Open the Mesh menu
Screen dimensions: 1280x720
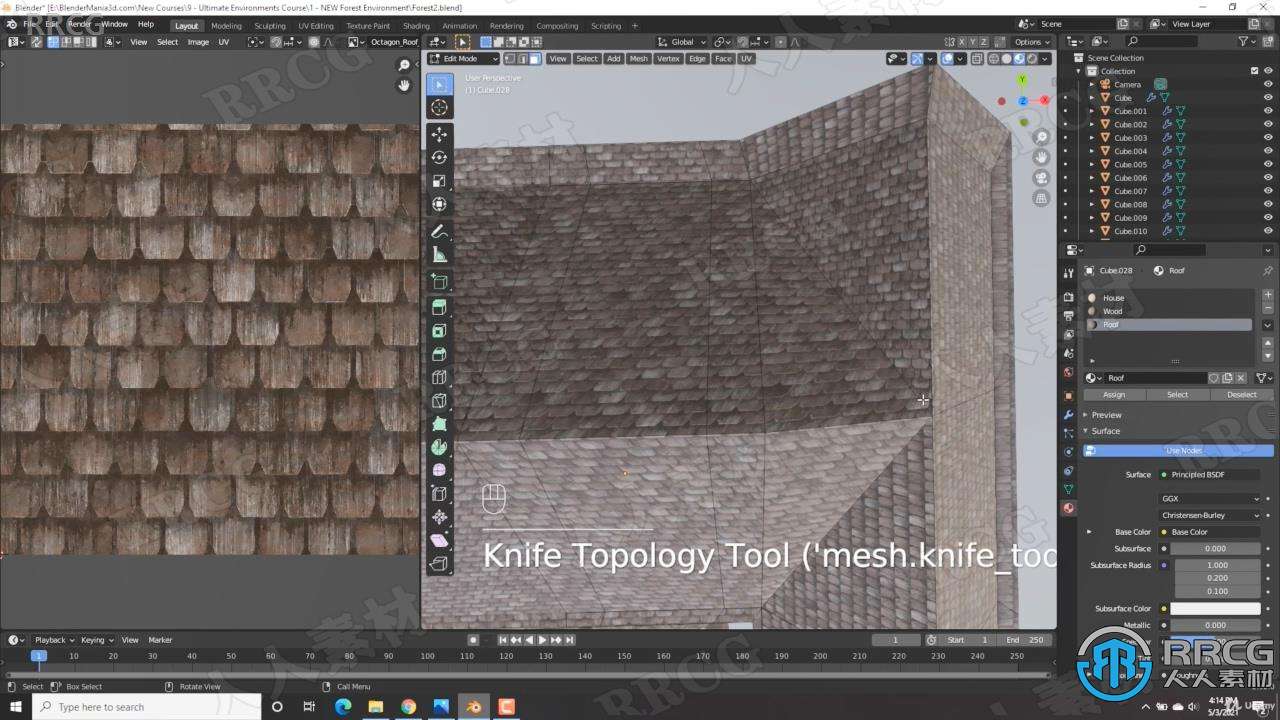tap(638, 58)
